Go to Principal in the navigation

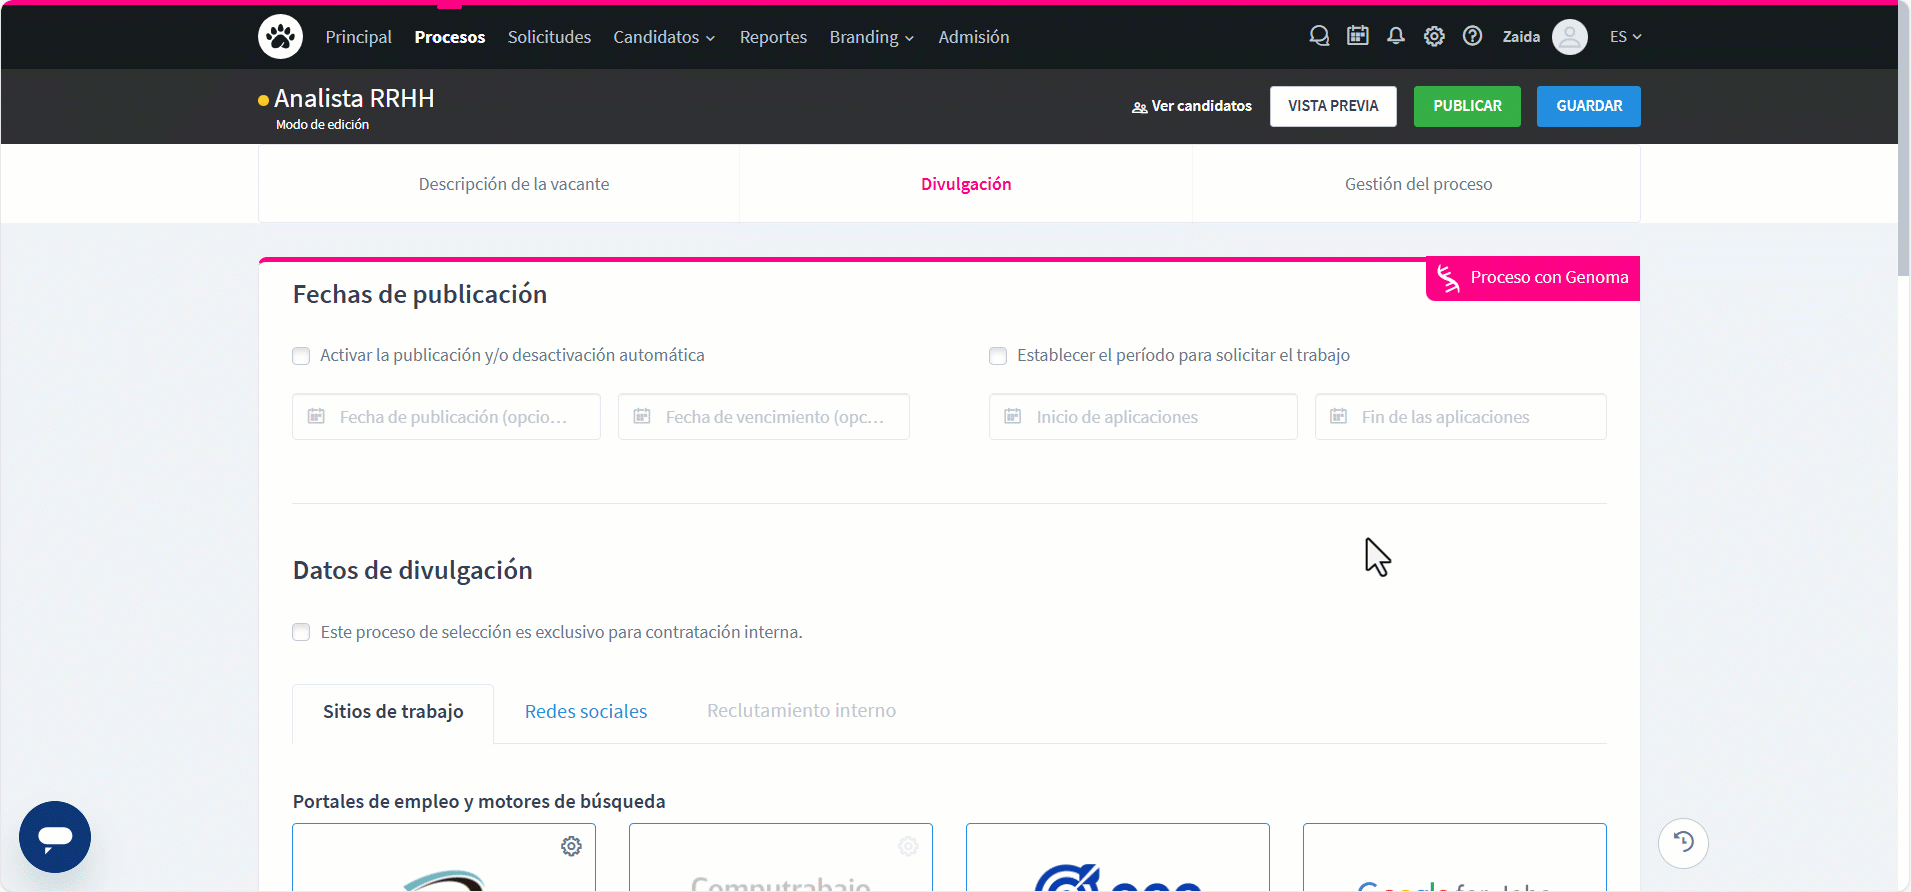click(x=358, y=37)
